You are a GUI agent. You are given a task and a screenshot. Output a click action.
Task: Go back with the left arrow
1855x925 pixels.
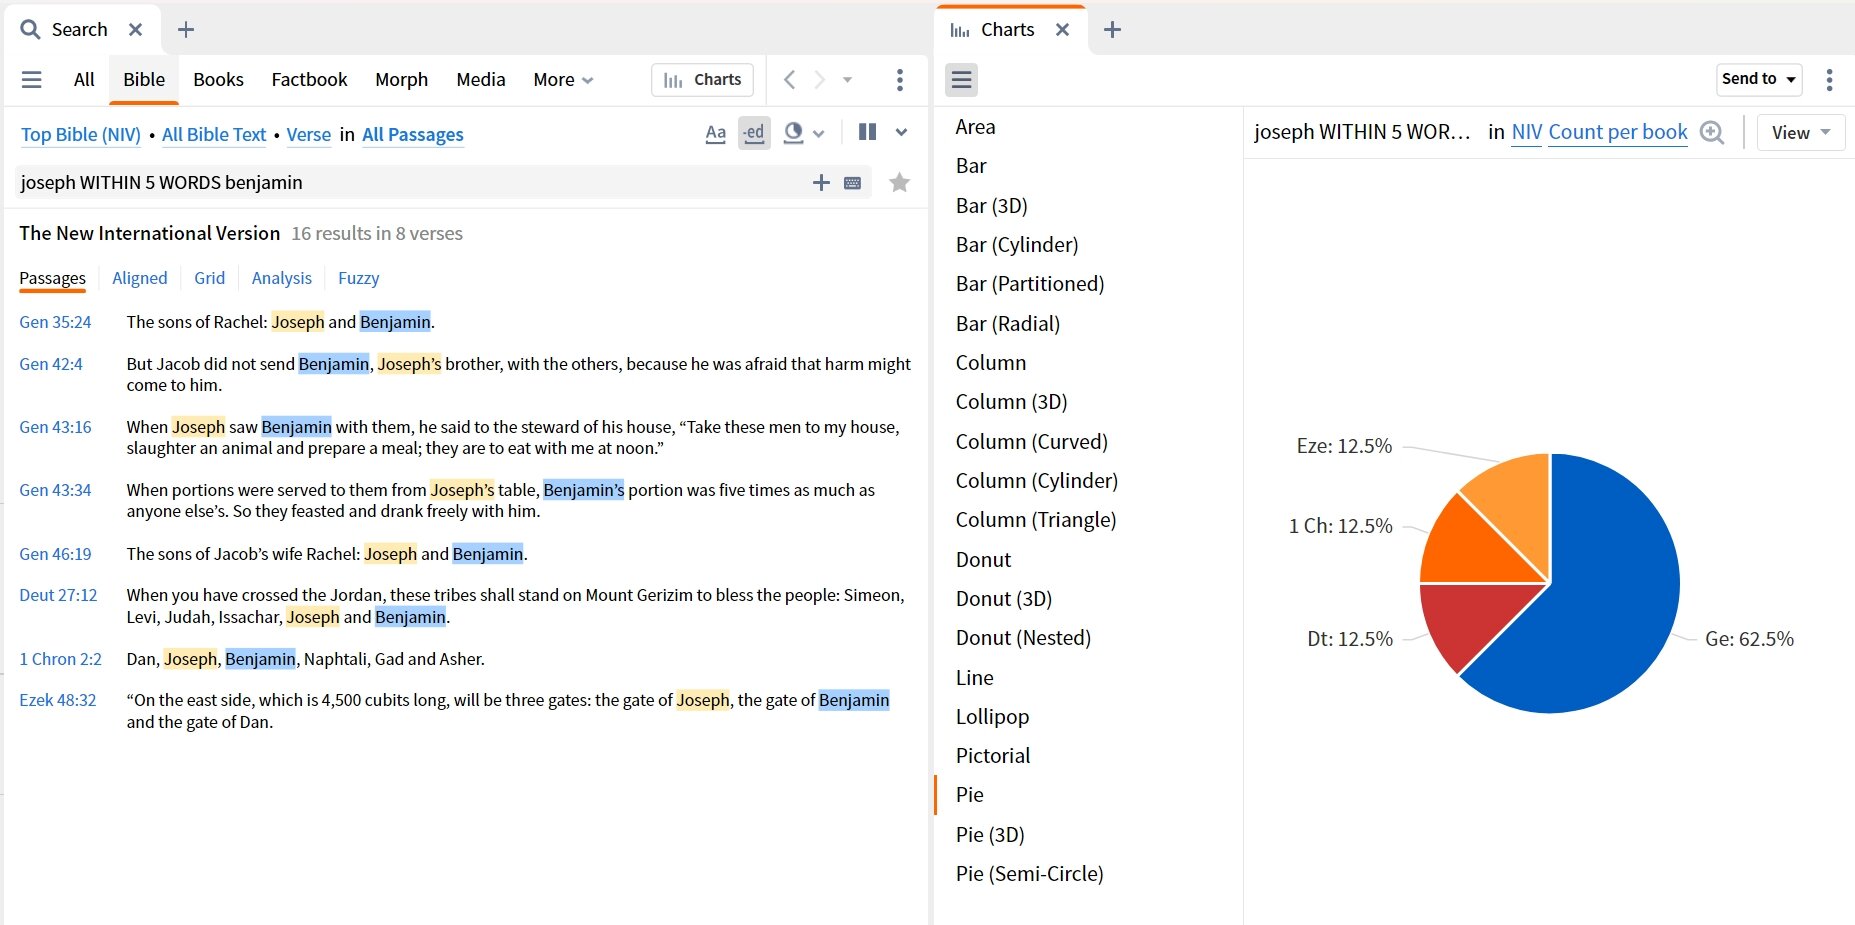pyautogui.click(x=790, y=79)
